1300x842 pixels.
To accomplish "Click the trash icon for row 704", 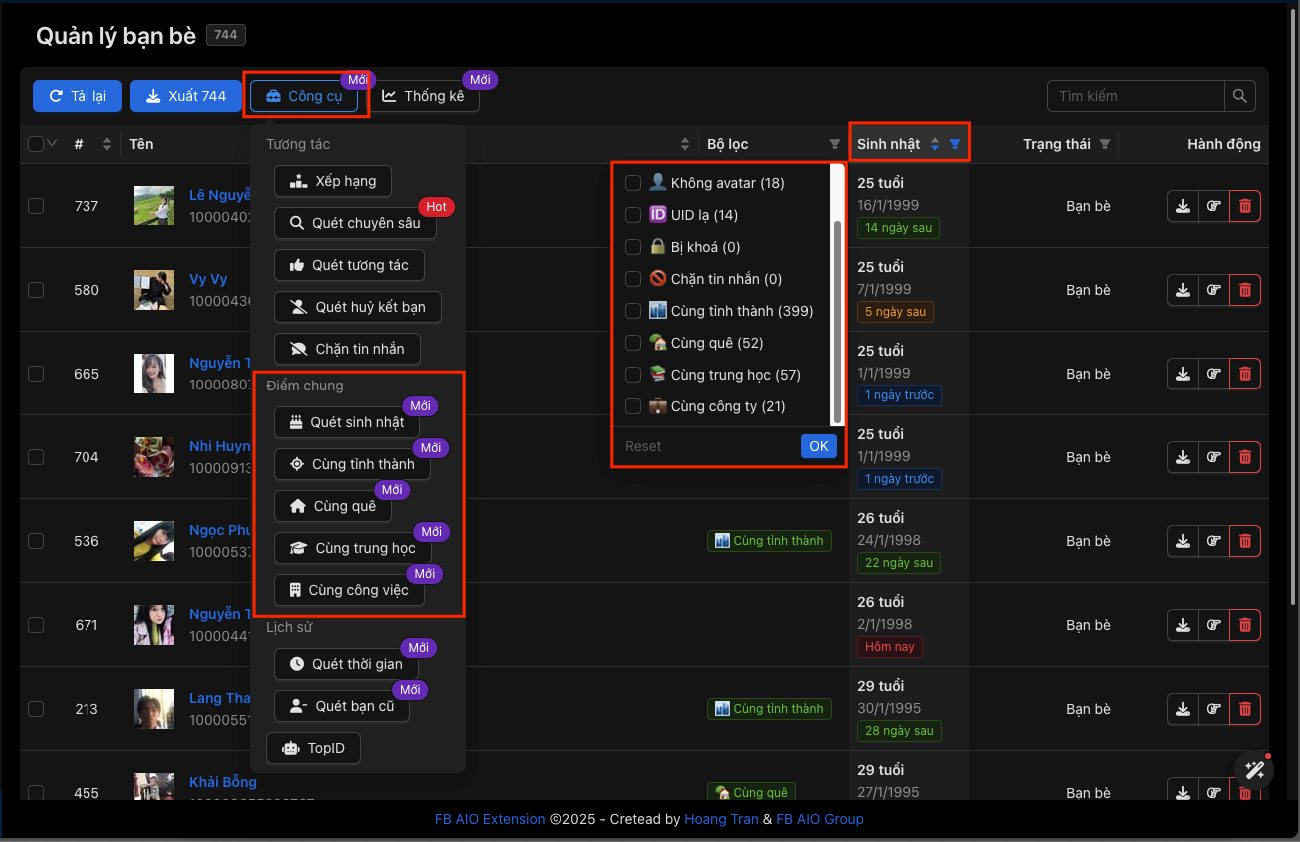I will click(1245, 457).
